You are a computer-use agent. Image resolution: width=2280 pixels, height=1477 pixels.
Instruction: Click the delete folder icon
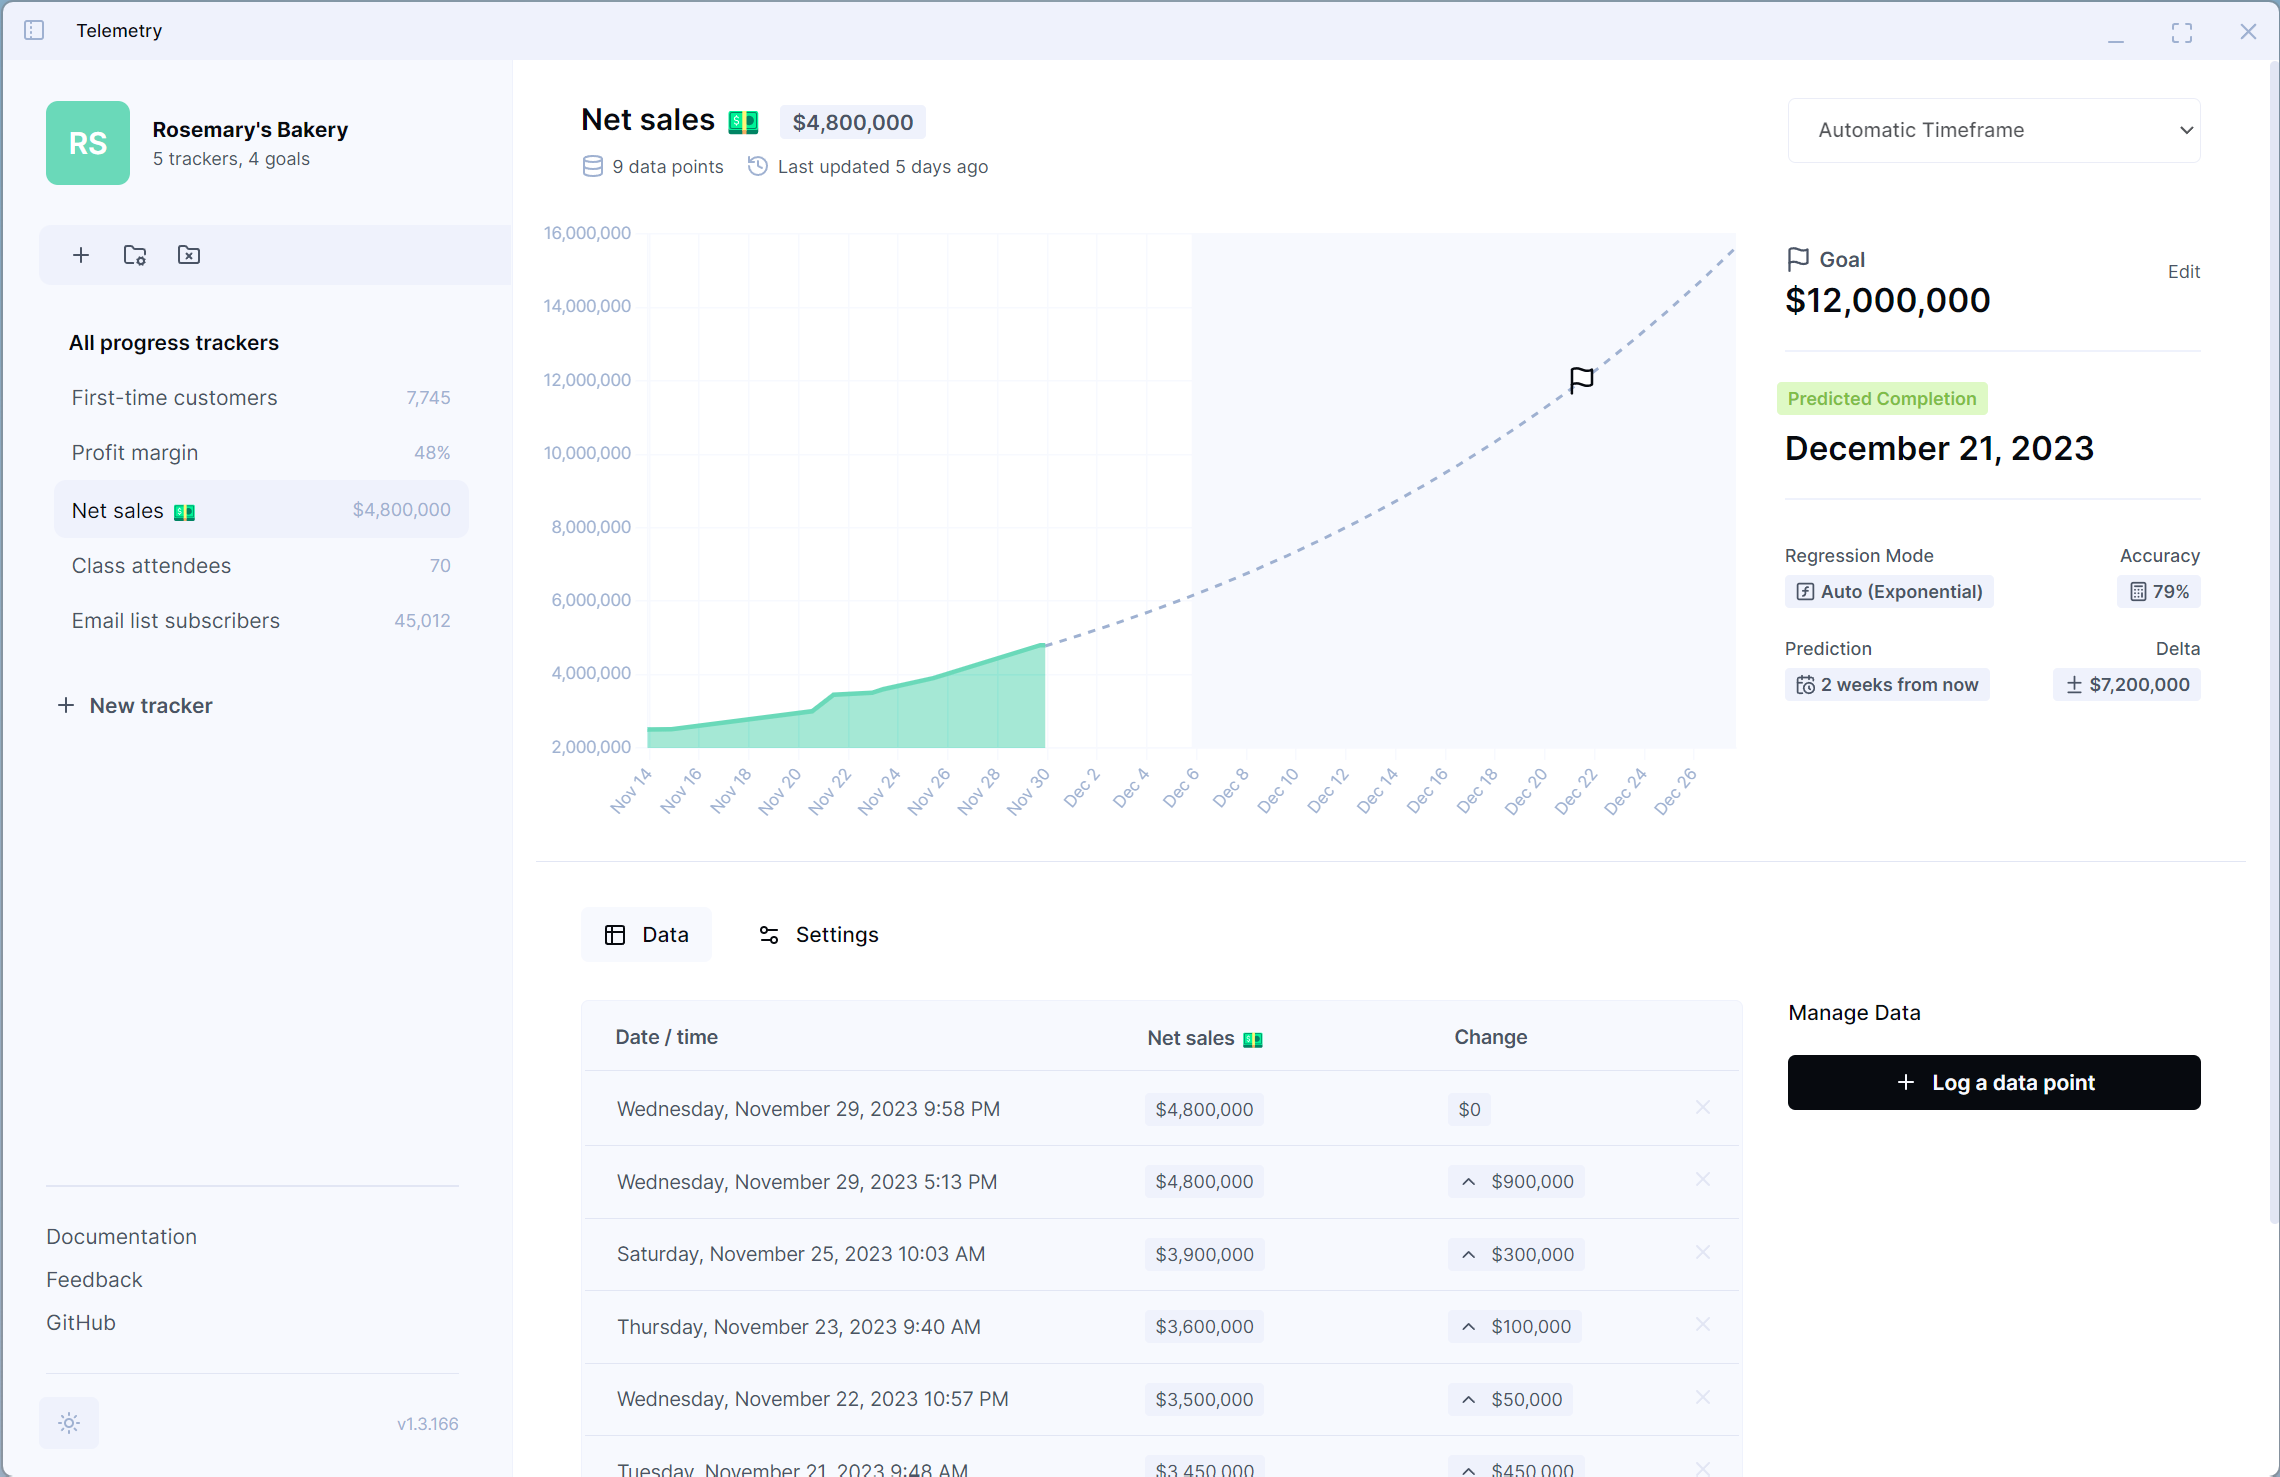point(189,255)
